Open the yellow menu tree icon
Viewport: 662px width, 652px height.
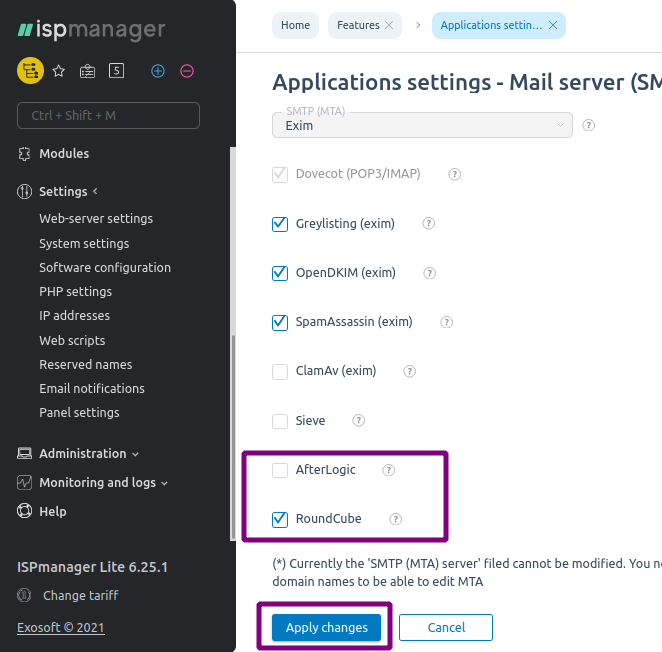coord(30,71)
